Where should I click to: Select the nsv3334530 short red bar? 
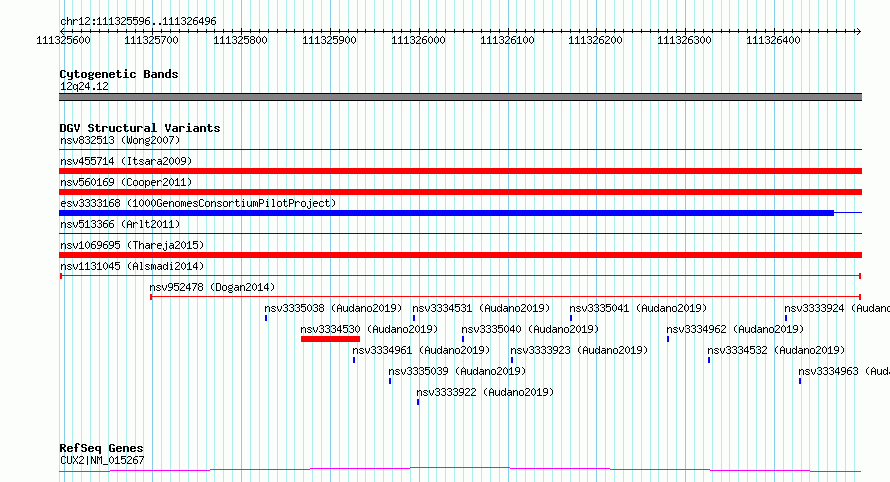[x=330, y=339]
